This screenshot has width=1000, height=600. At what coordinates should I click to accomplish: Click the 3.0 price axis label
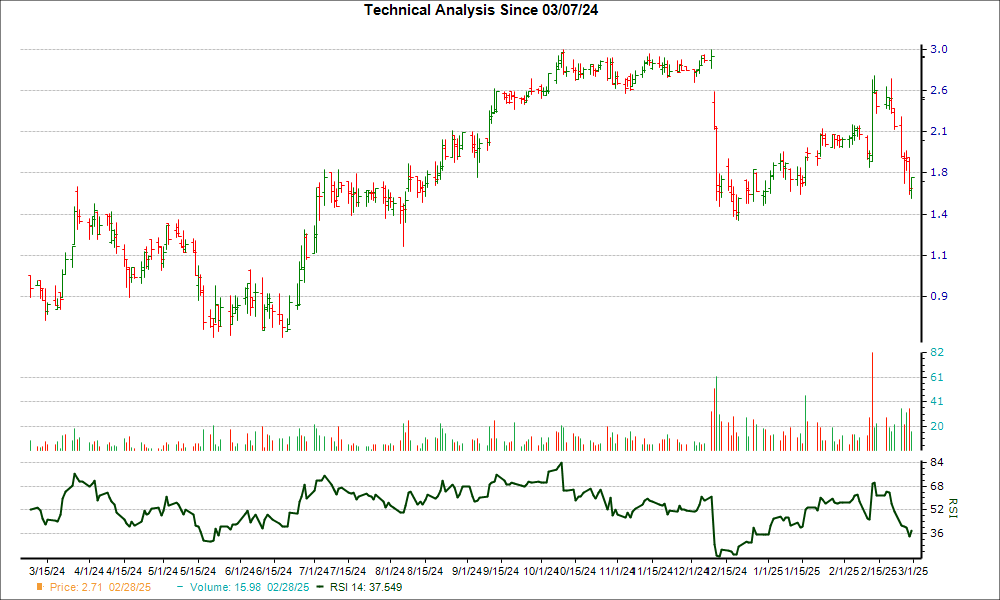tap(939, 49)
